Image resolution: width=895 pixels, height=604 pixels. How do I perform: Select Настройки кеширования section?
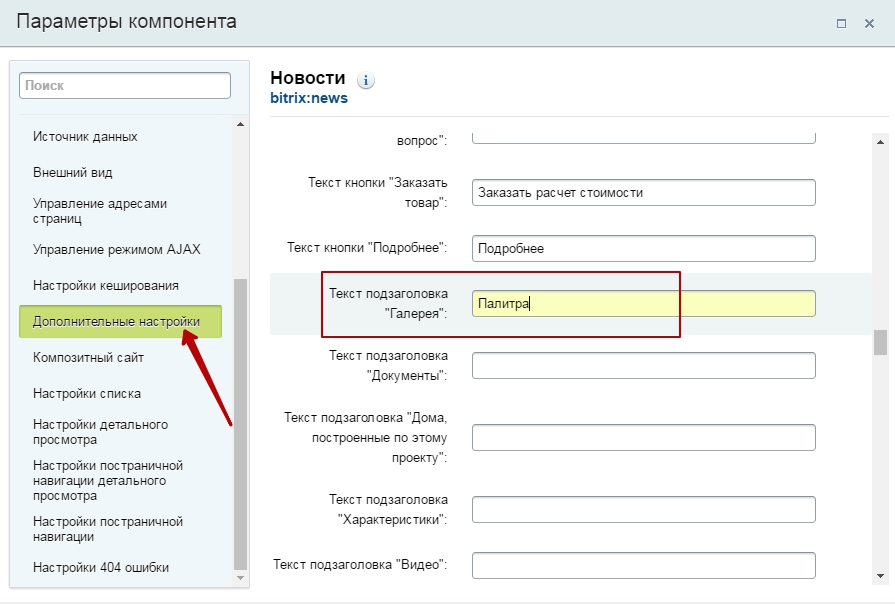point(105,285)
